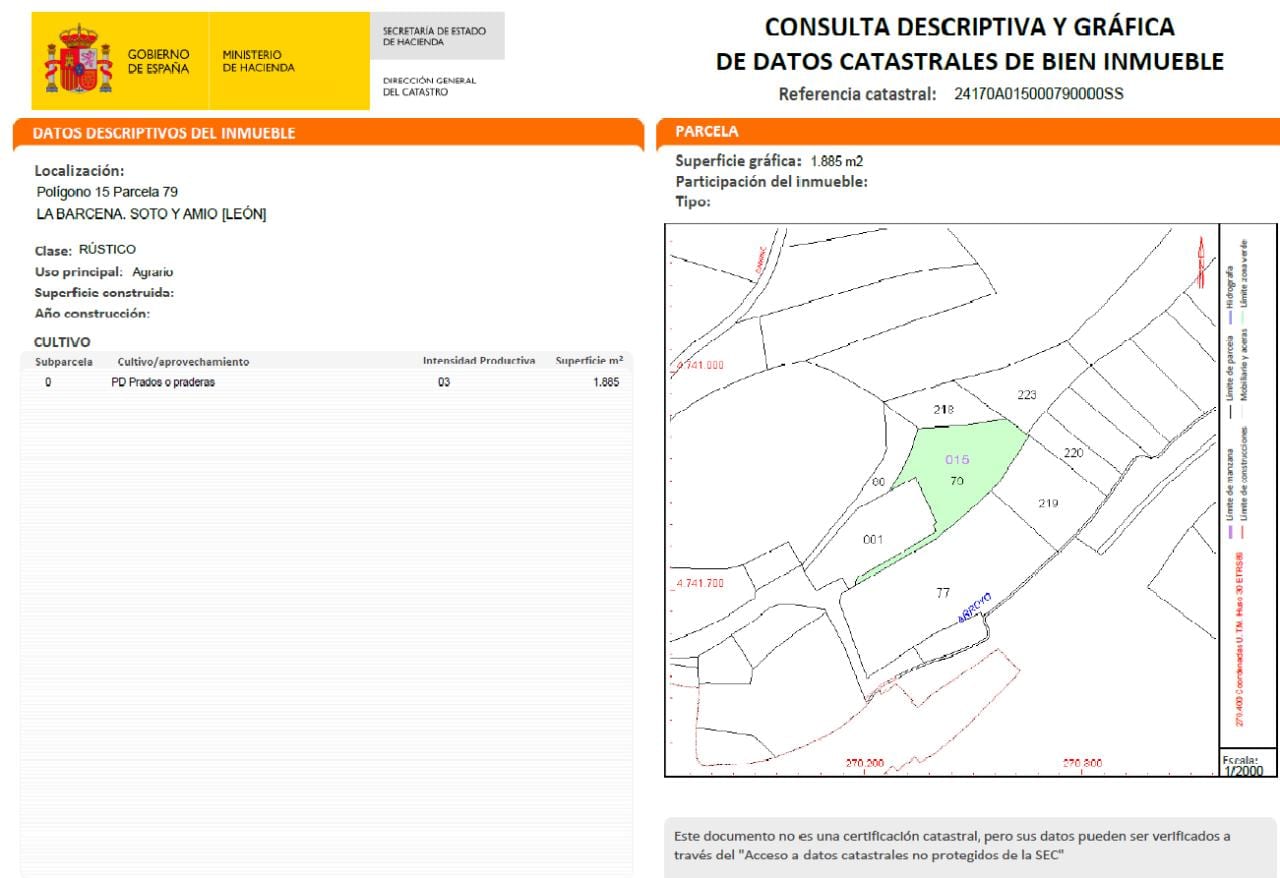Select the PD Prados o praderas row
1280x878 pixels.
click(x=326, y=382)
